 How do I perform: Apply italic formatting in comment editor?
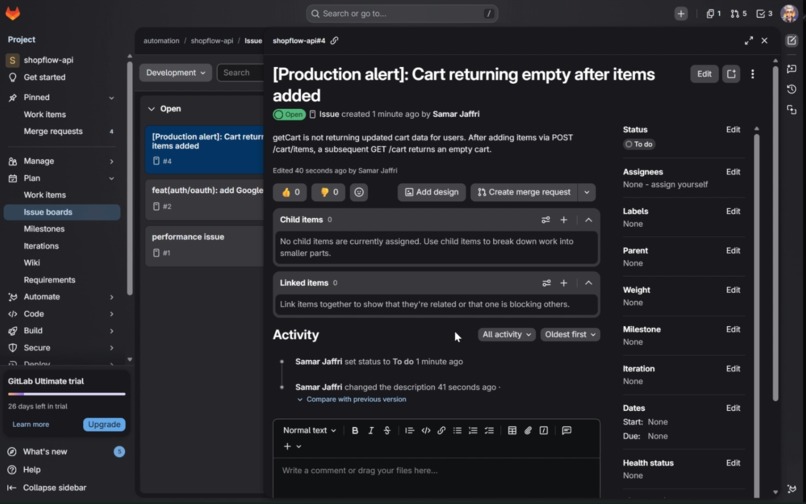371,430
